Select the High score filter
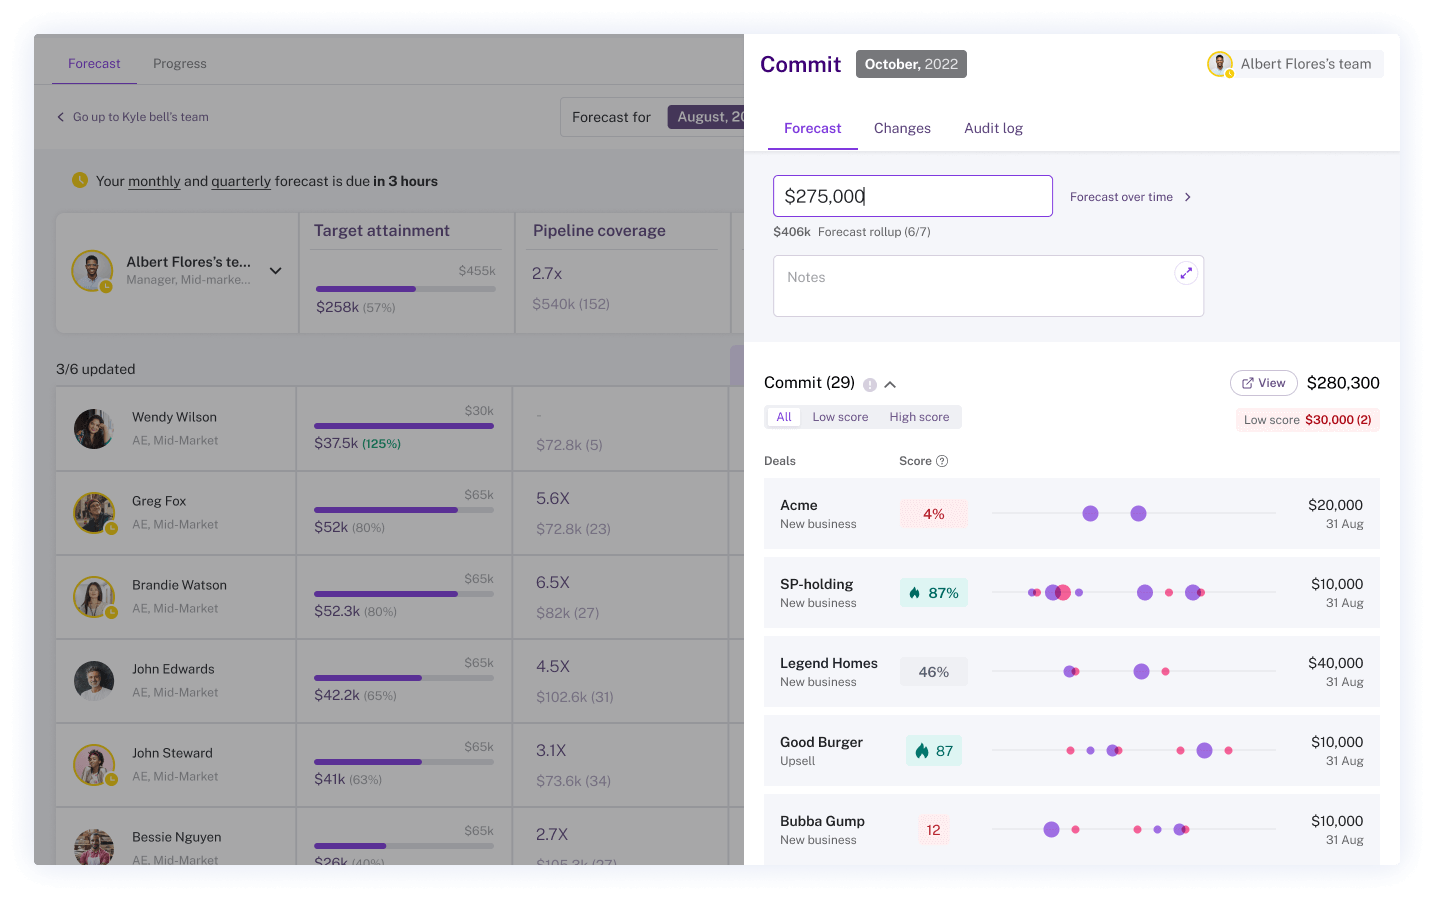Viewport: 1434px width, 899px height. click(x=919, y=417)
